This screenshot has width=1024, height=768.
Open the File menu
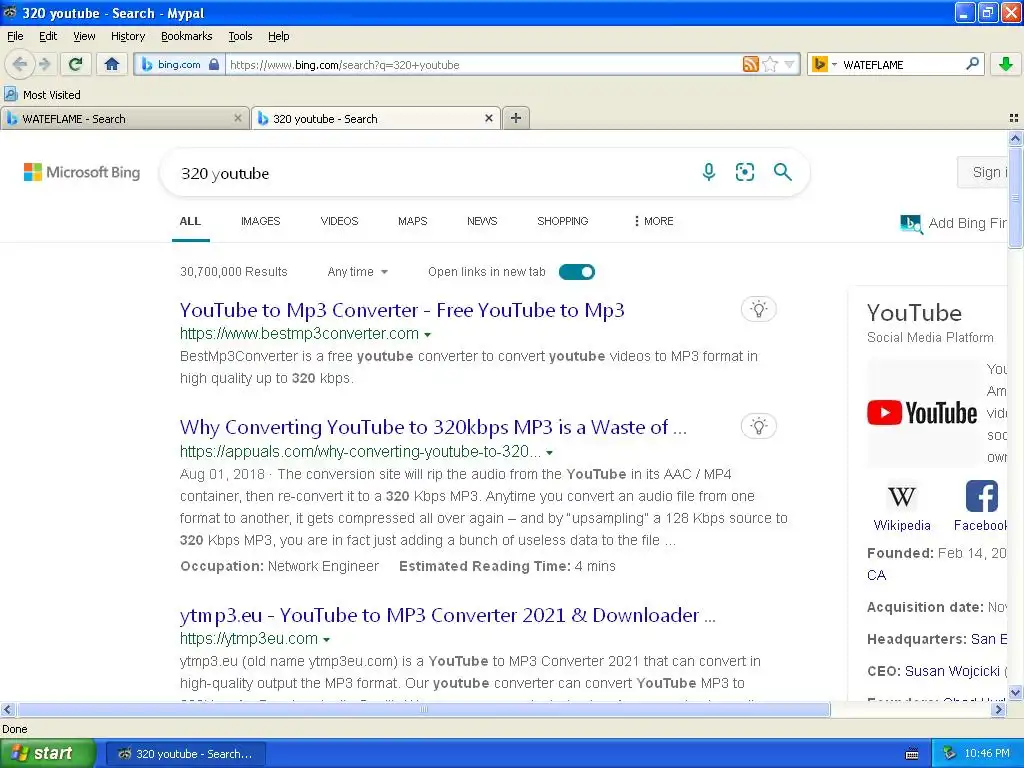[15, 36]
